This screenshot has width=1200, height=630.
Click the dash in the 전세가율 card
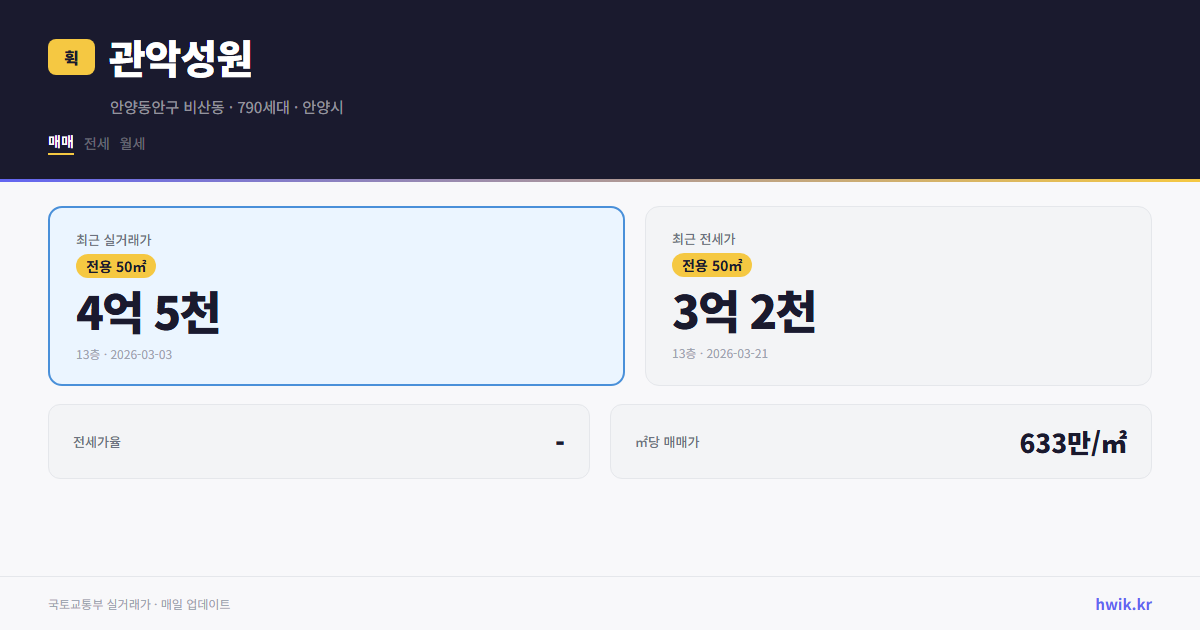(x=562, y=441)
